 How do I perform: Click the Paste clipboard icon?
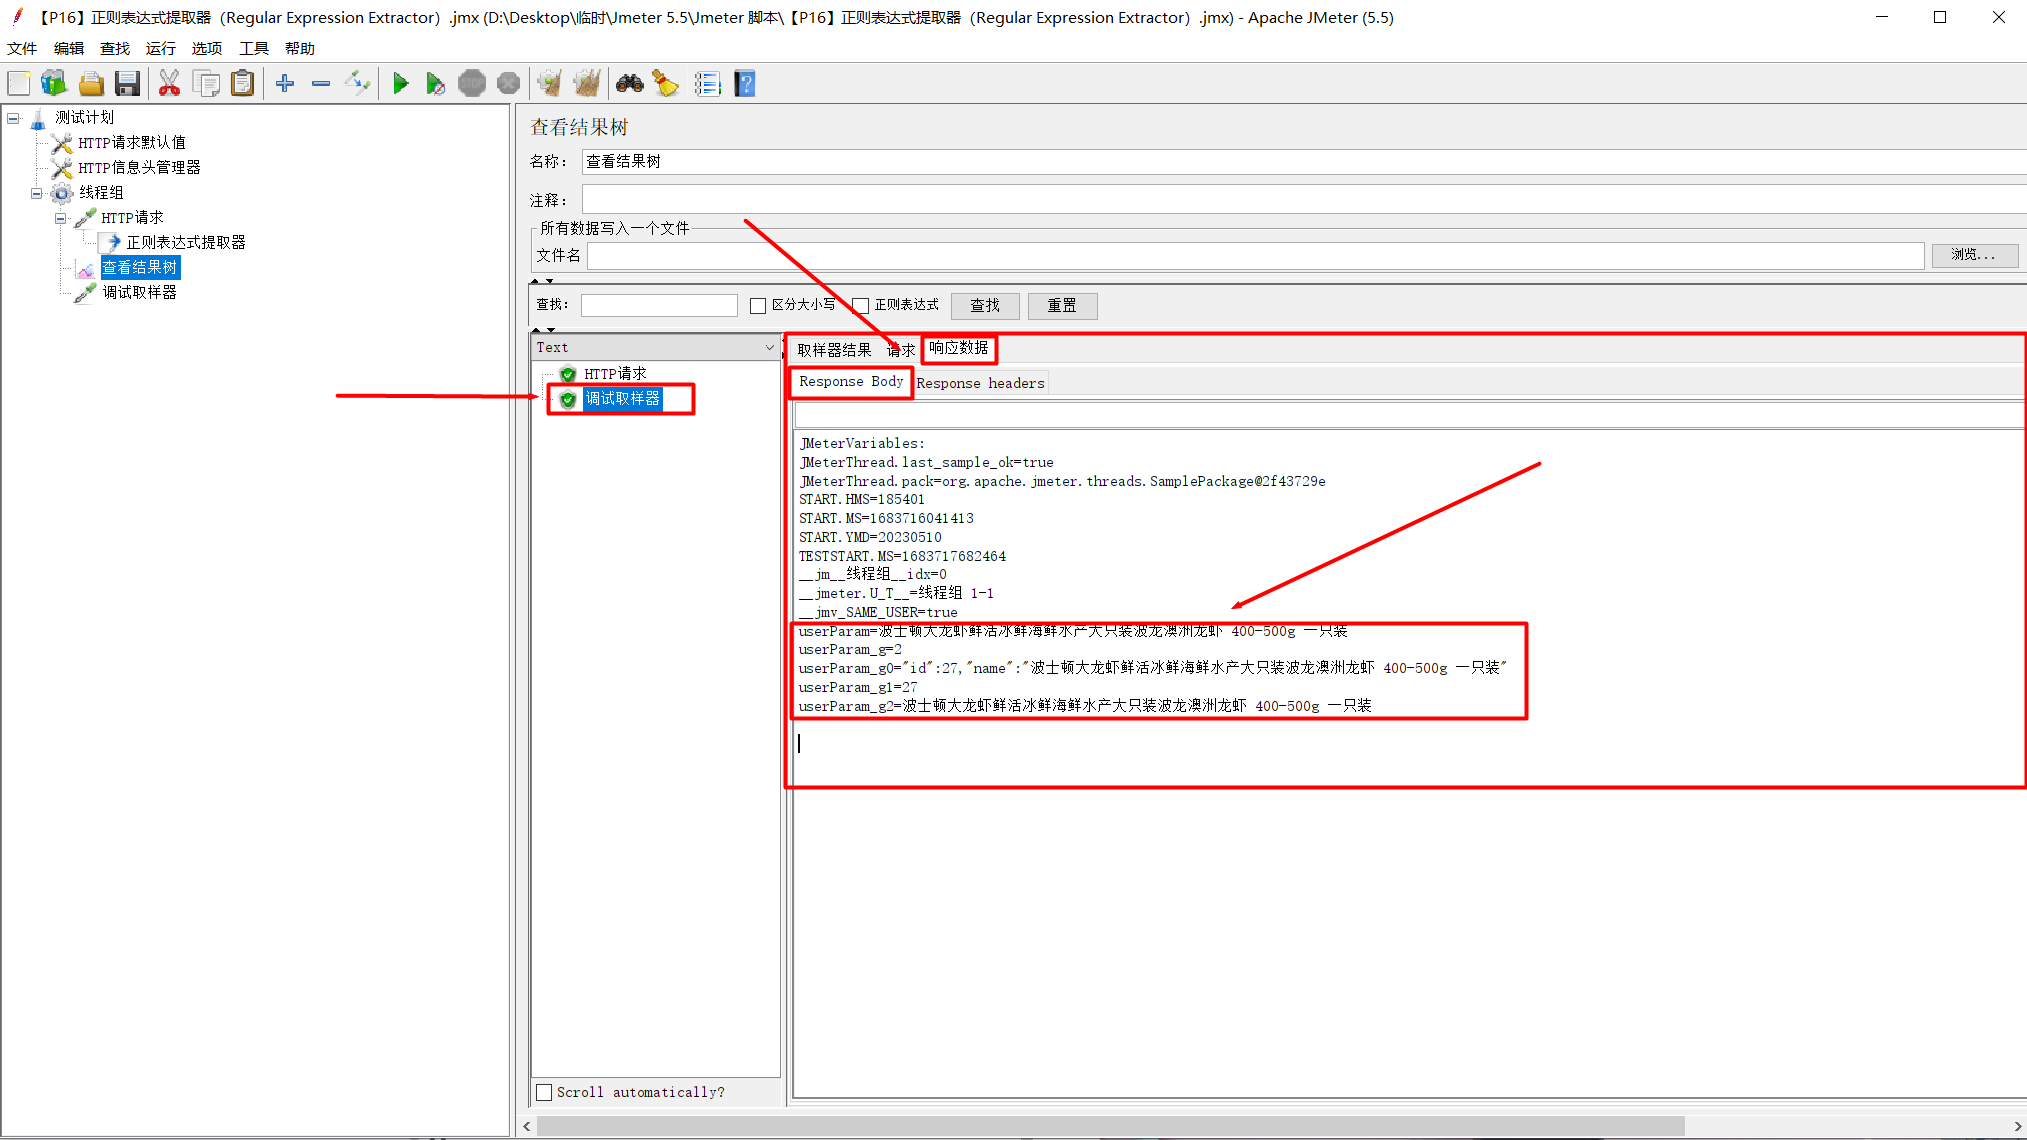click(x=242, y=84)
